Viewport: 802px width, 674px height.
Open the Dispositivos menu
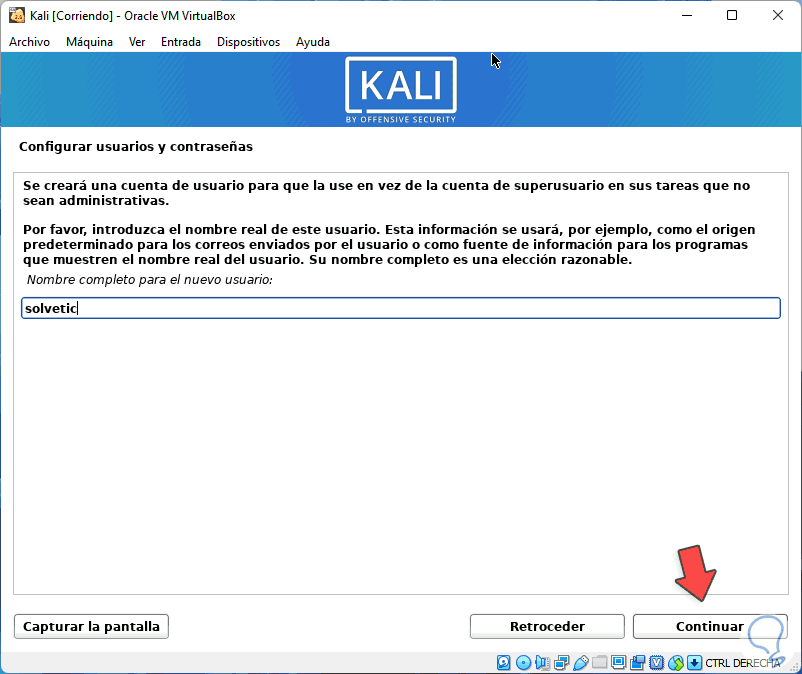click(x=248, y=42)
